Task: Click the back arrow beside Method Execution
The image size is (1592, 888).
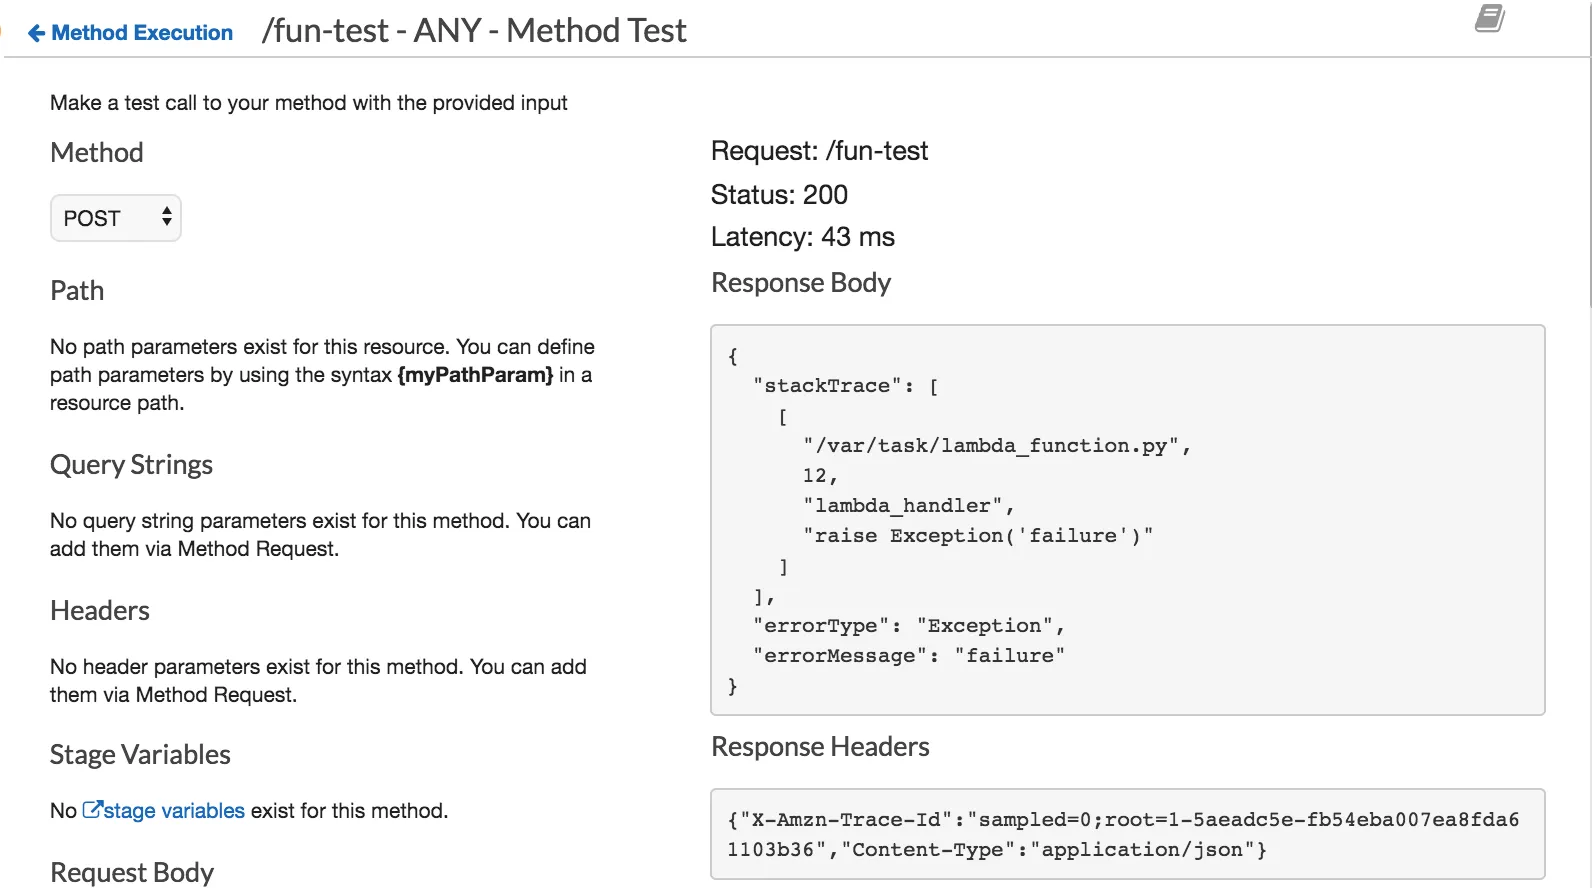Action: coord(36,33)
